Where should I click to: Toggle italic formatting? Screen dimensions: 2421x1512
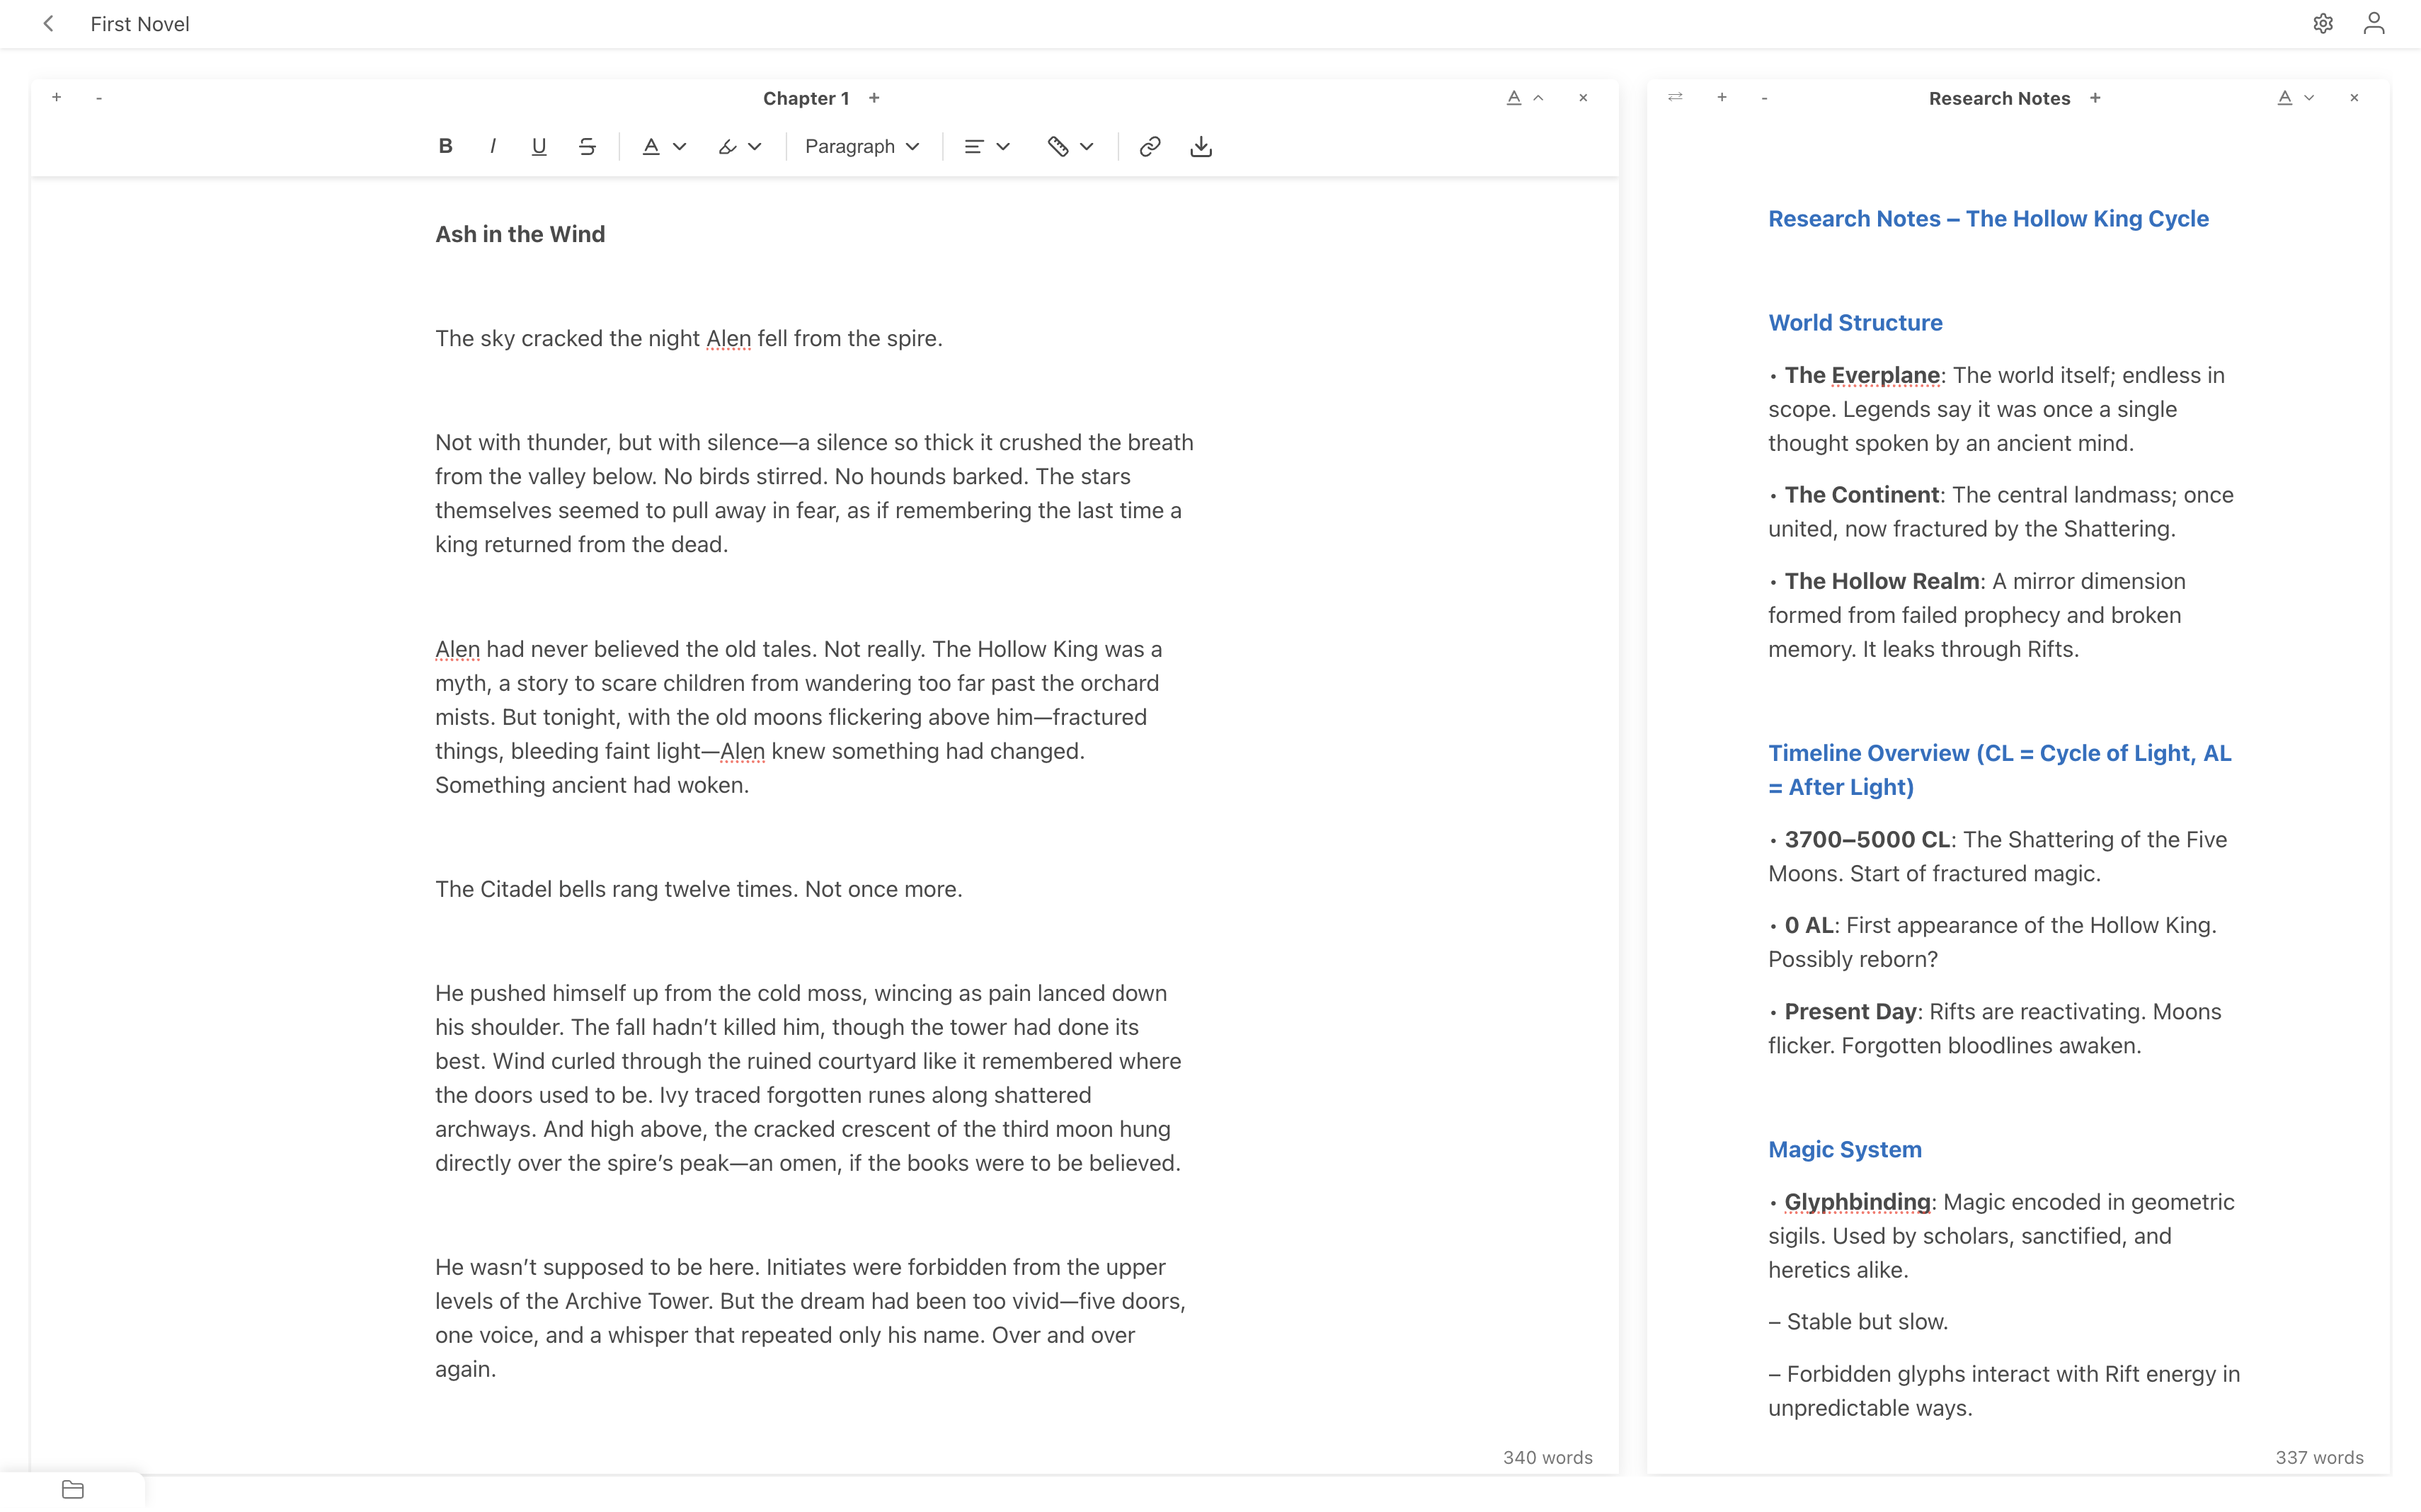(493, 146)
